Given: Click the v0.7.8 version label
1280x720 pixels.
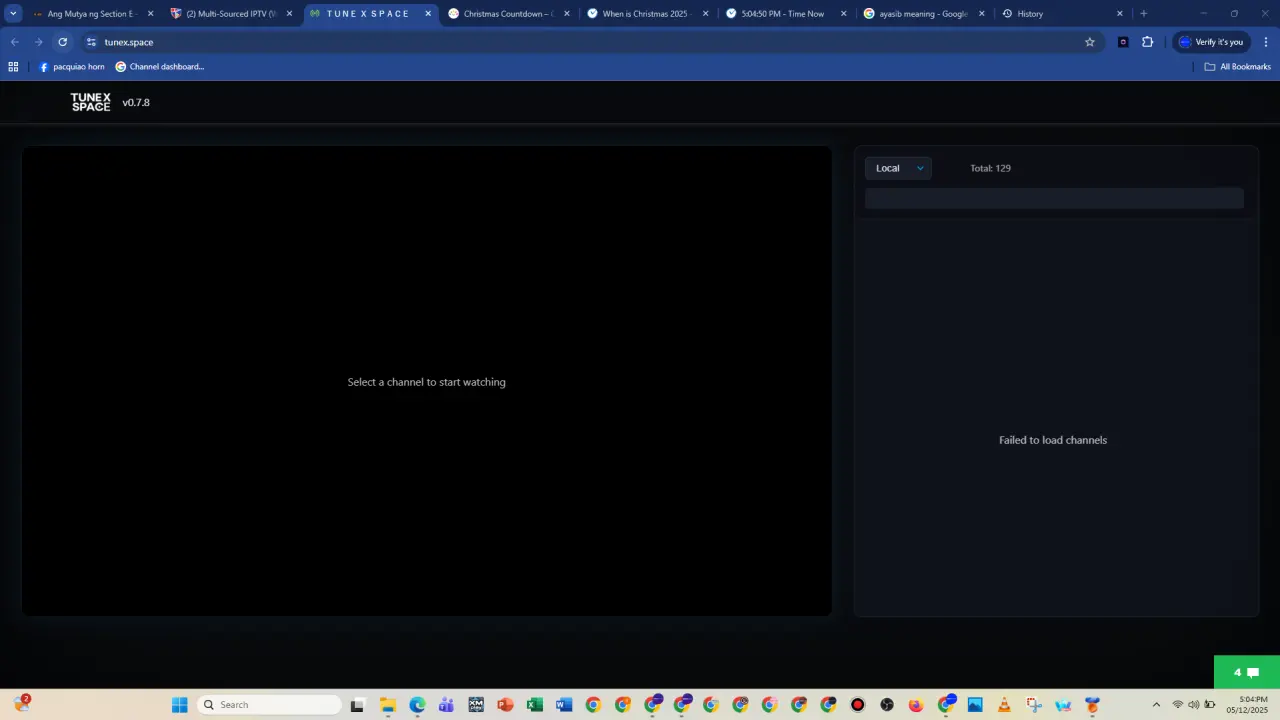Looking at the screenshot, I should pos(136,102).
